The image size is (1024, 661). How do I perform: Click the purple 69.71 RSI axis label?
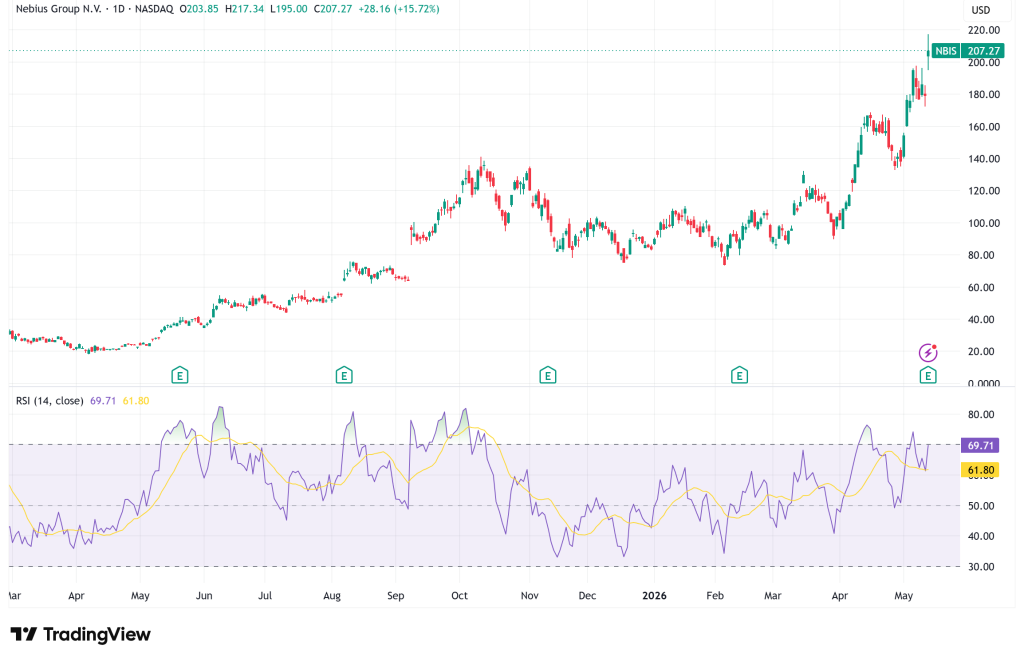tap(980, 445)
